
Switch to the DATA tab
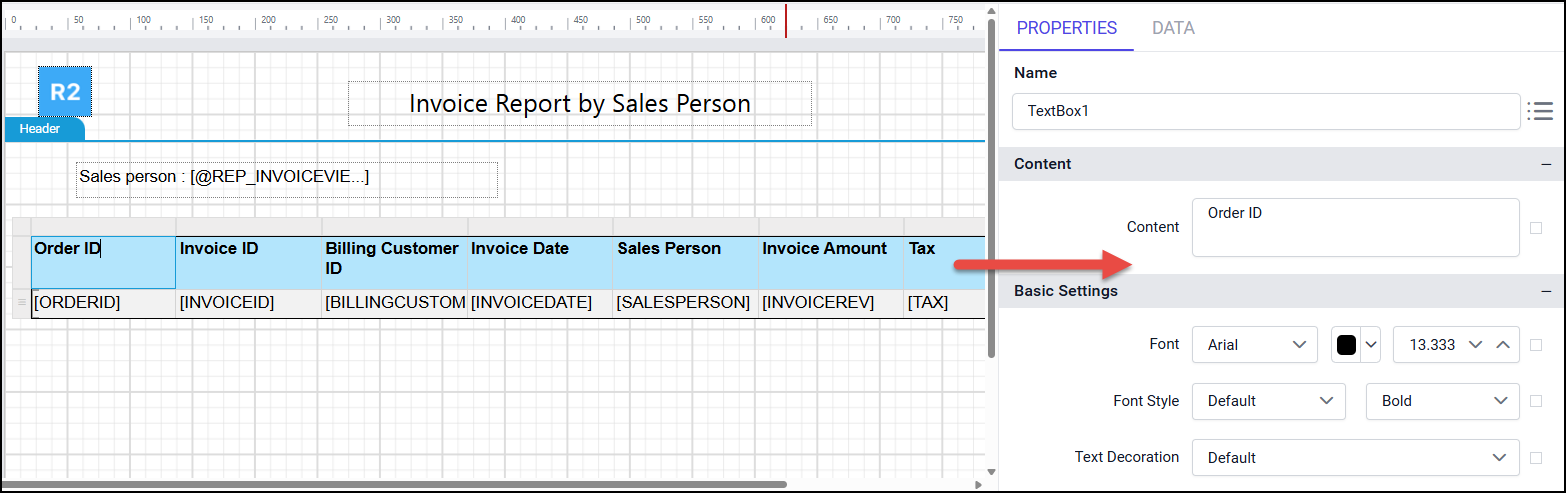coord(1173,28)
